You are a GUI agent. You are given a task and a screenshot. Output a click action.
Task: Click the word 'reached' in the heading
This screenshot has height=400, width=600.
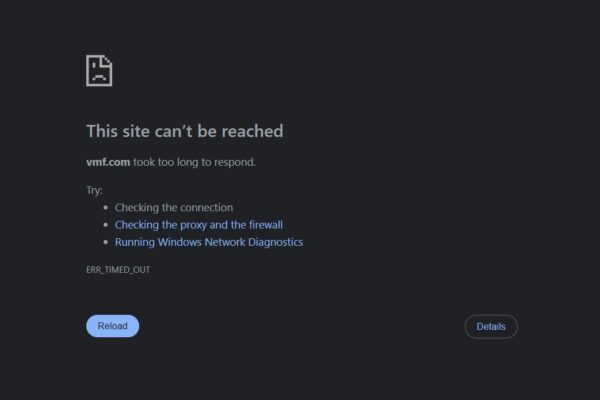click(x=254, y=131)
